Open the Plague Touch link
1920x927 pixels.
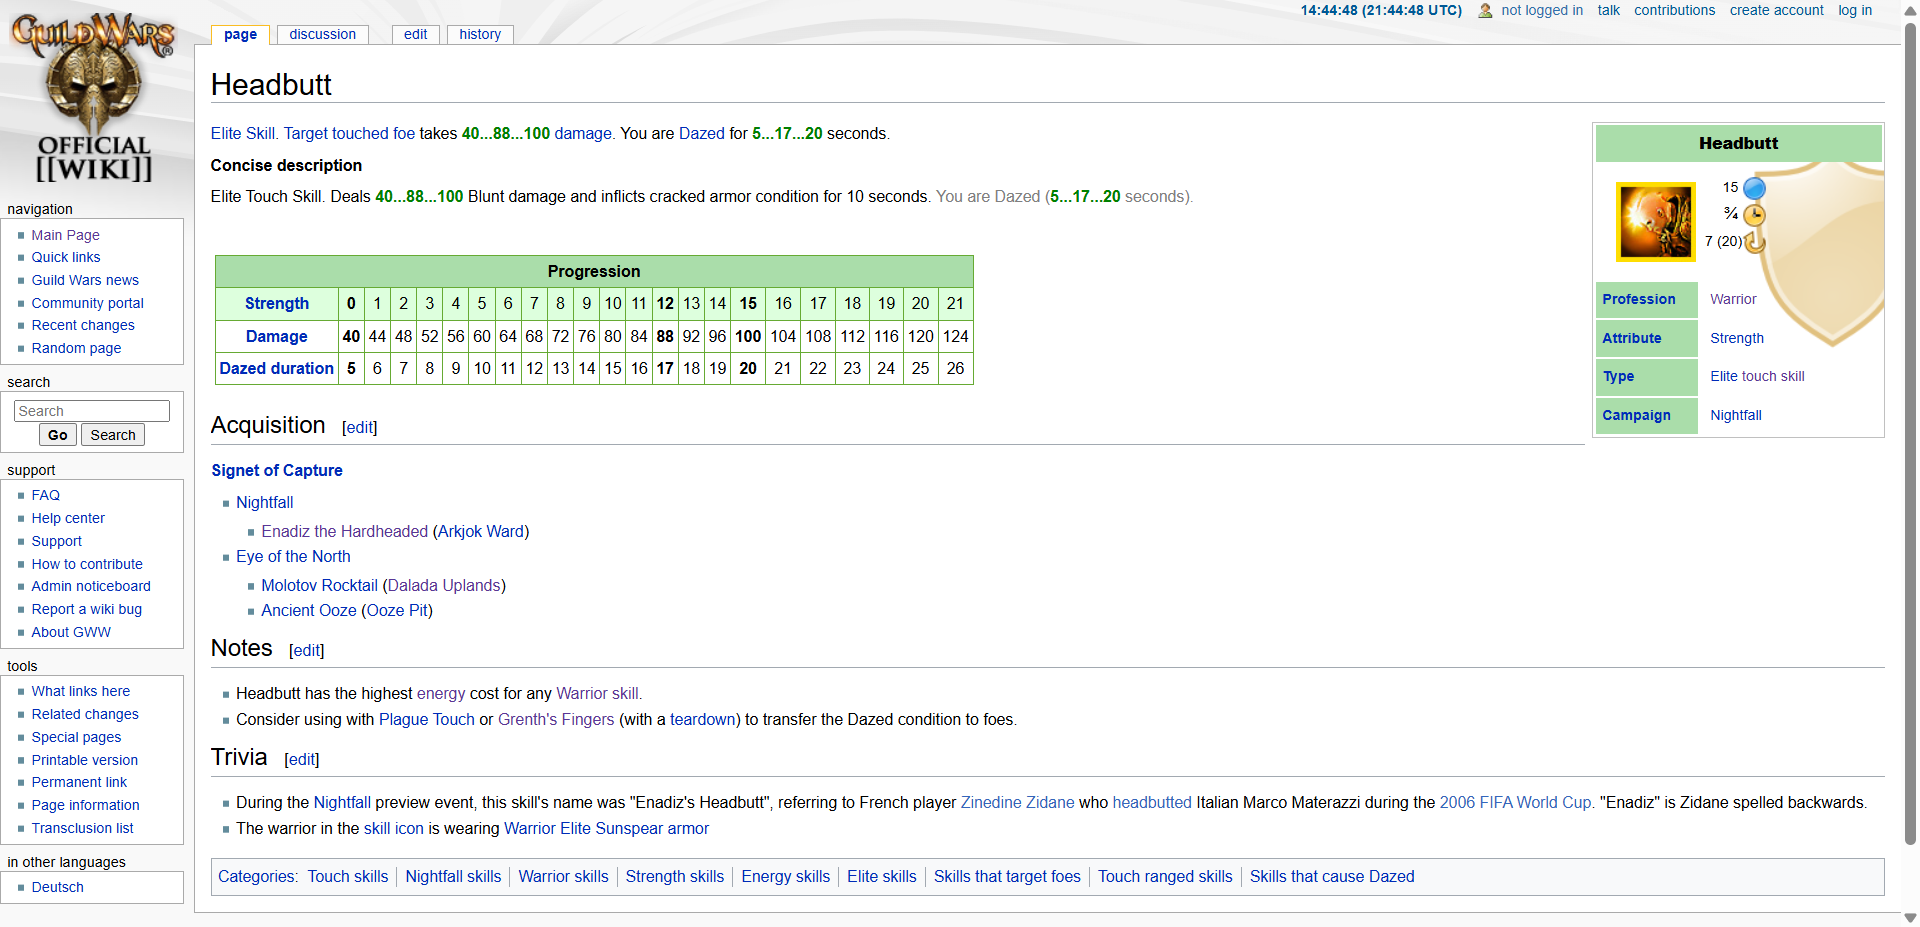(x=426, y=719)
